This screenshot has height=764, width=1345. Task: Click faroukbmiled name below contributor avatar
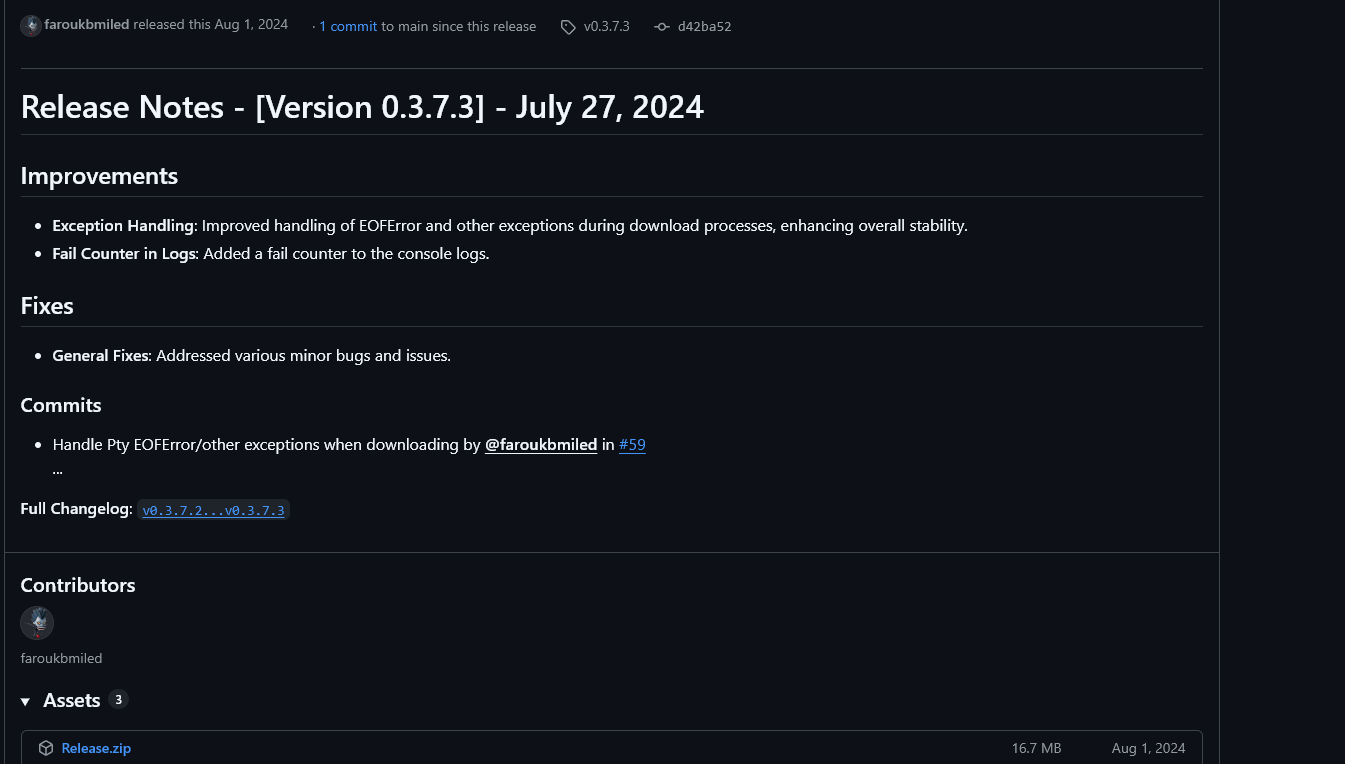61,658
